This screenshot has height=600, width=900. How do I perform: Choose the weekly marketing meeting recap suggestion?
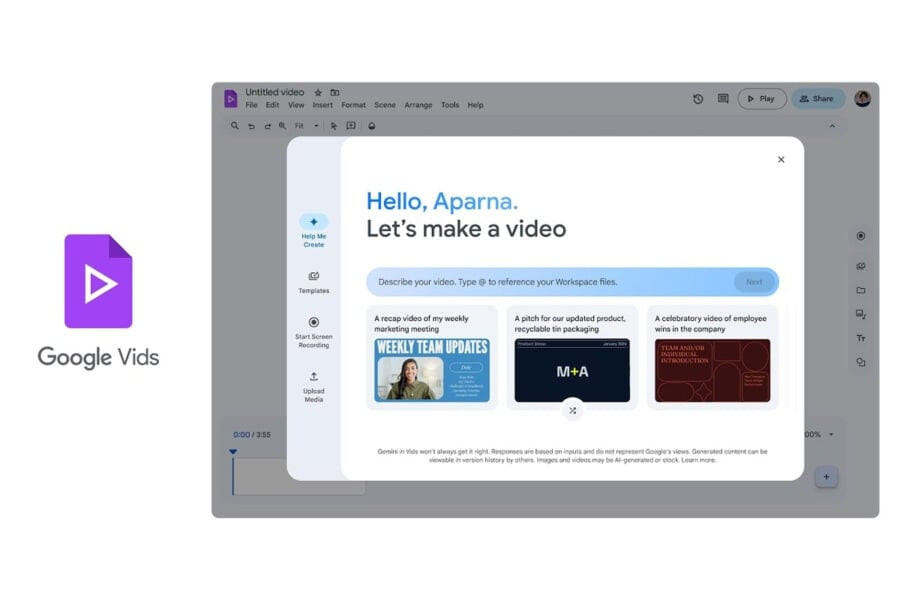click(x=432, y=358)
